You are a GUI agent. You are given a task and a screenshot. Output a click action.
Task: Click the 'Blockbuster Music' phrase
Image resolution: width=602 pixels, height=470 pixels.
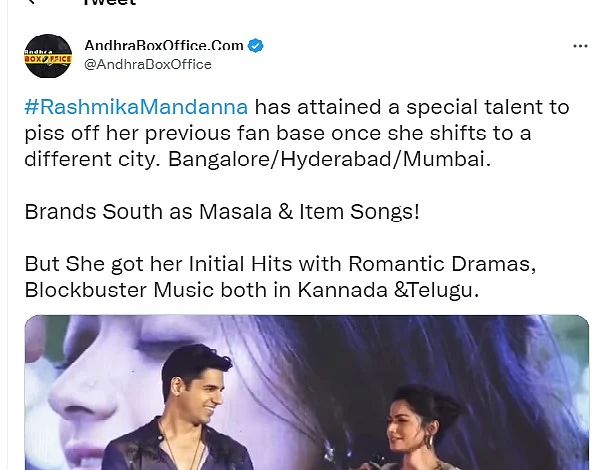119,290
